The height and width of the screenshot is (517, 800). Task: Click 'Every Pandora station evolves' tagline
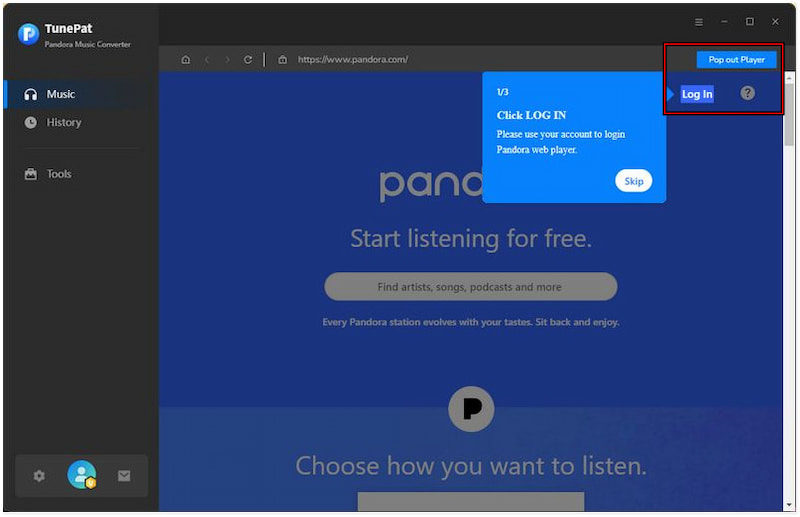(471, 322)
